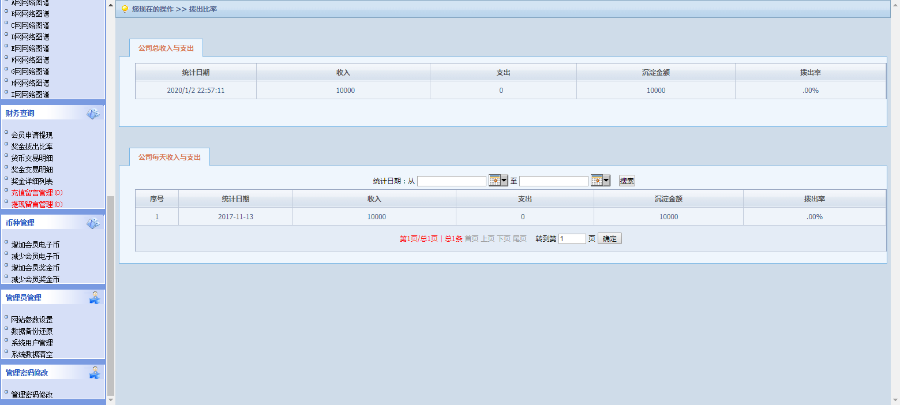Open the calendar icon for the start date
The image size is (900, 405).
click(x=495, y=181)
